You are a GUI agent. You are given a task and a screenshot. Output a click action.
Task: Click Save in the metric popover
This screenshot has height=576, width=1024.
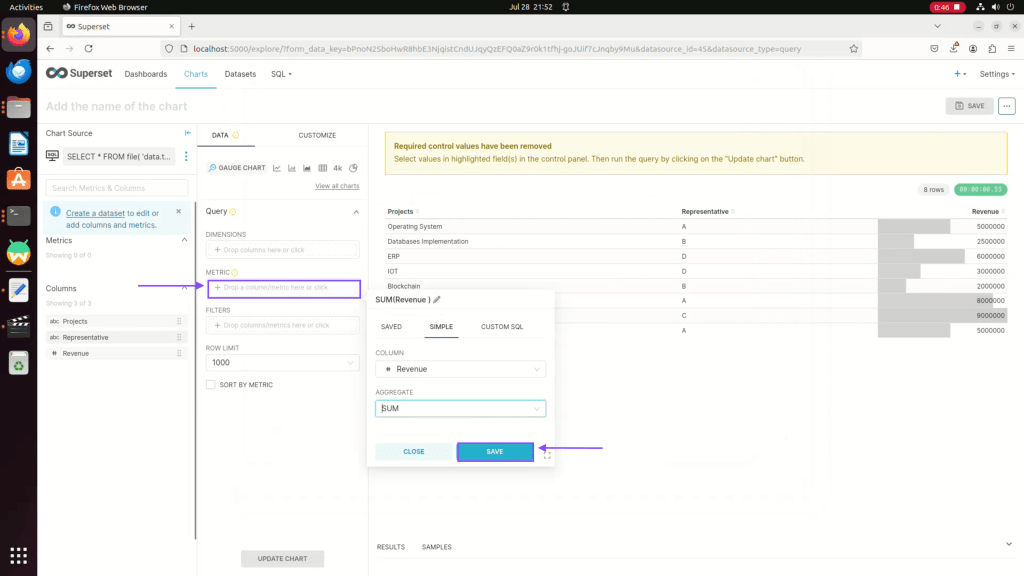tap(495, 452)
